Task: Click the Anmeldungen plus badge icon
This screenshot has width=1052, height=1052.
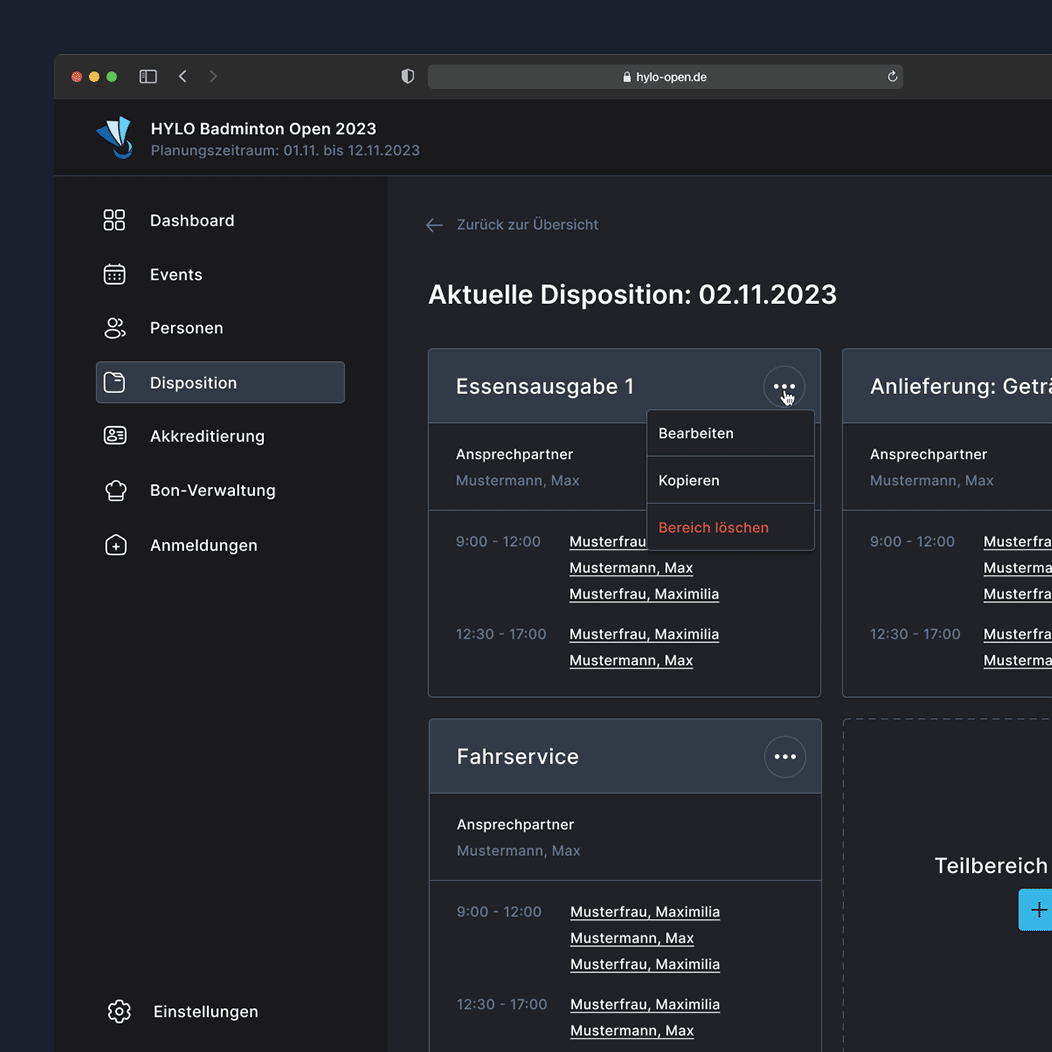Action: pyautogui.click(x=116, y=545)
